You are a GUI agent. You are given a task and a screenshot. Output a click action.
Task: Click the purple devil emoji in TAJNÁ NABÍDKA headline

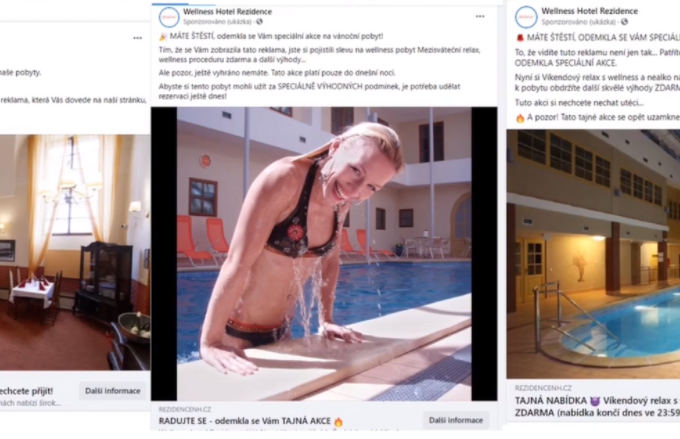pyautogui.click(x=595, y=401)
